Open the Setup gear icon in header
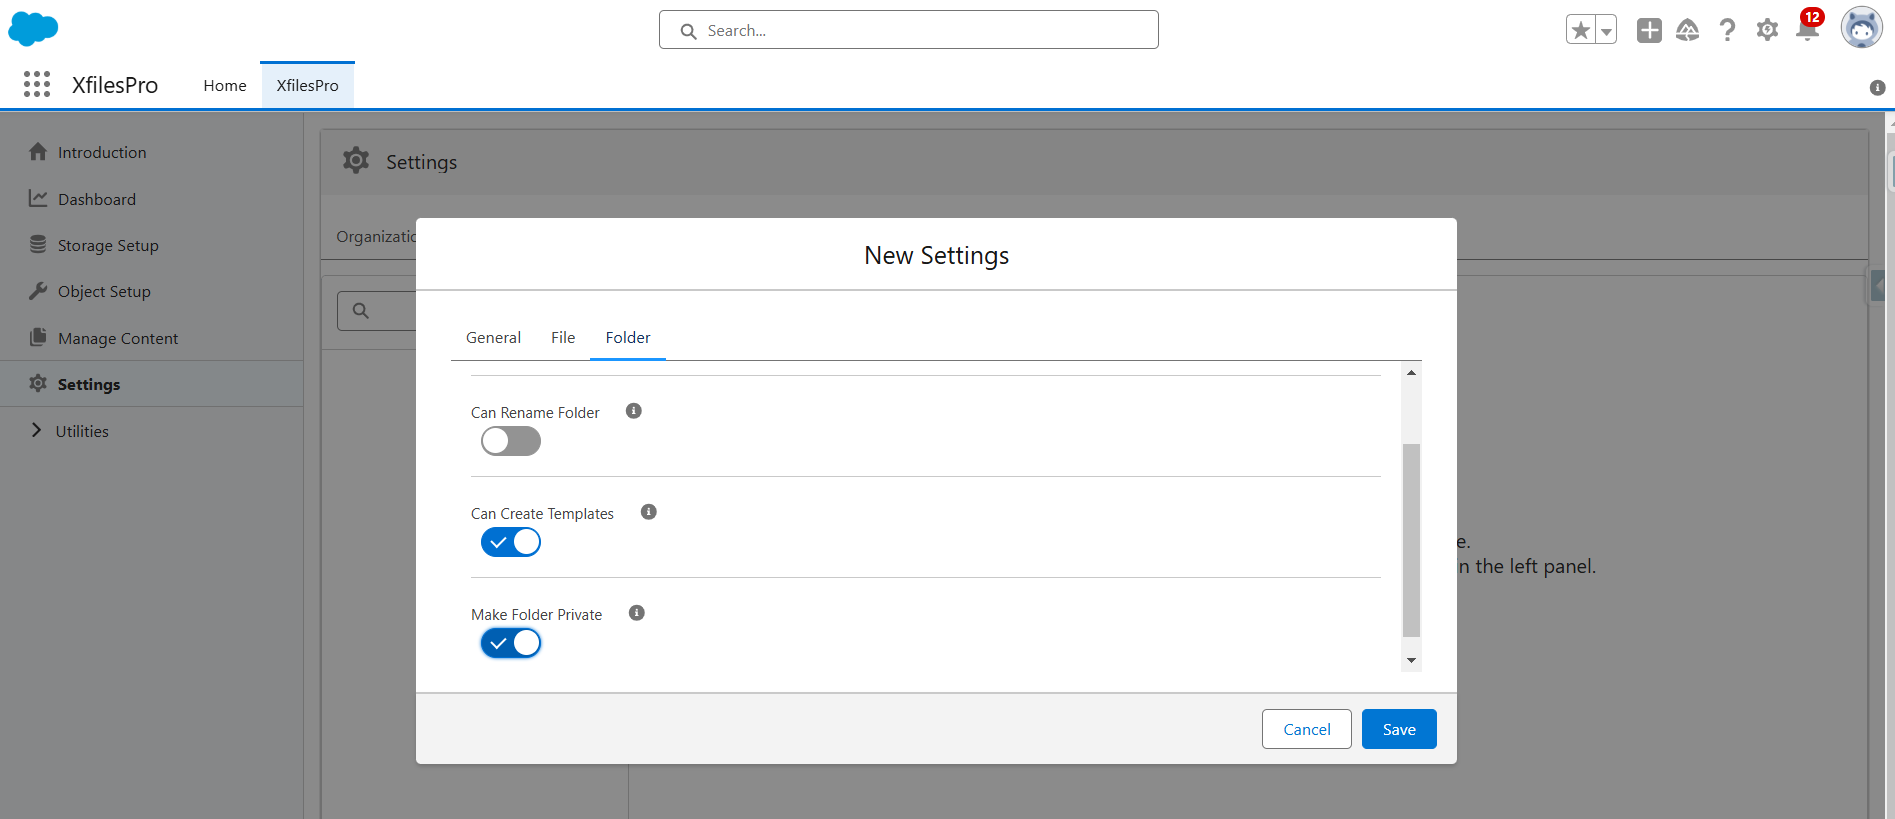This screenshot has width=1895, height=819. (x=1767, y=30)
